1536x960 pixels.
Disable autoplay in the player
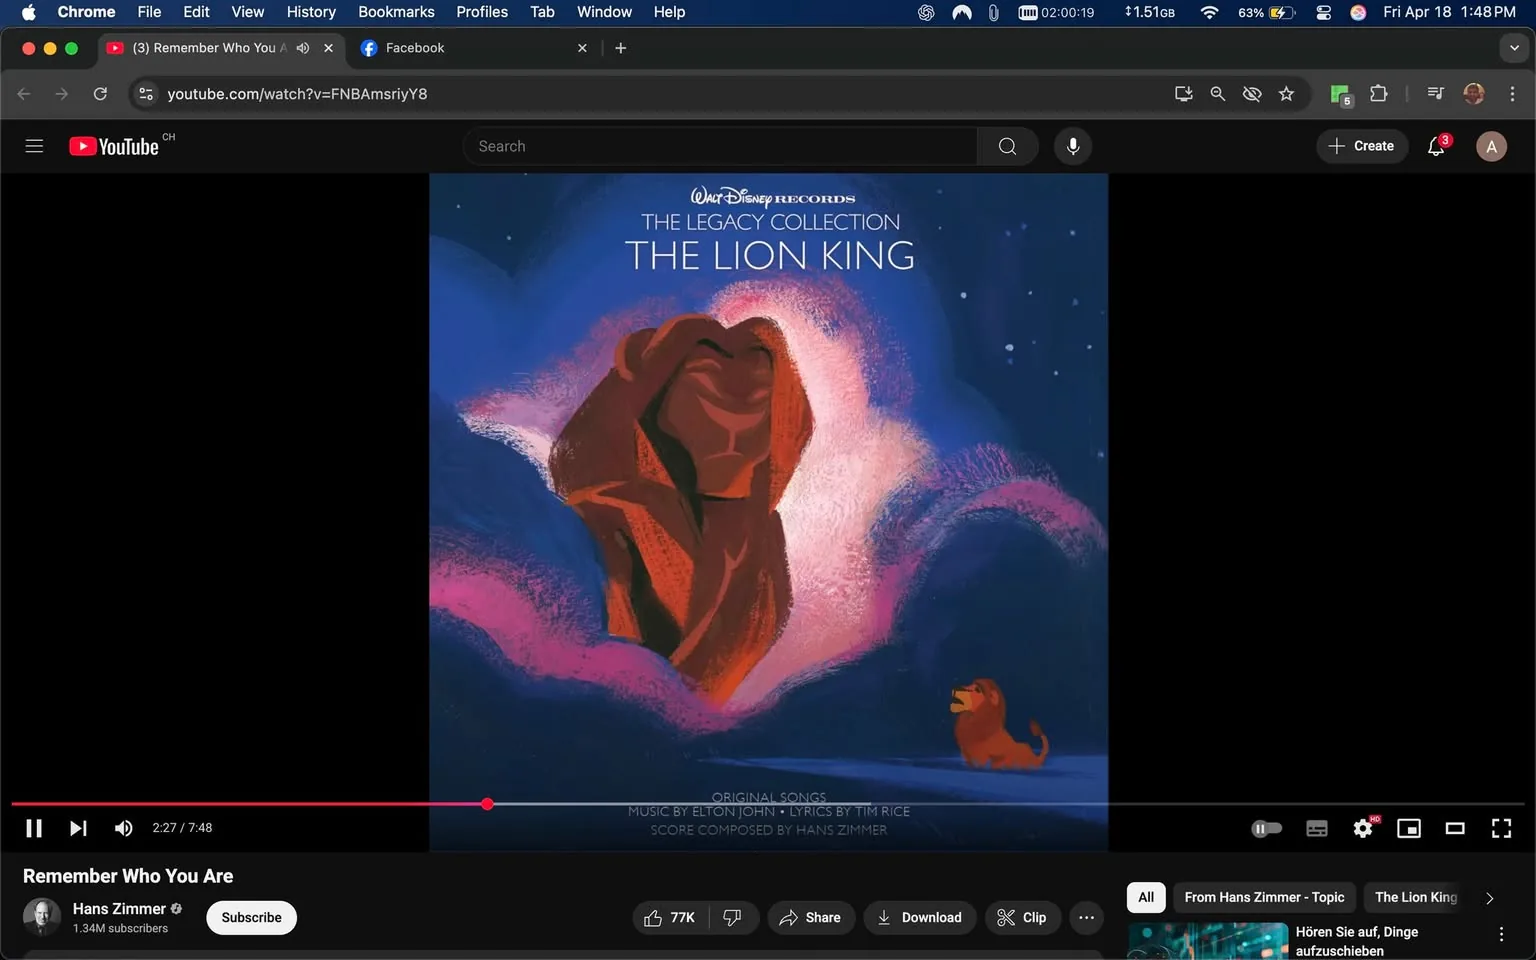pyautogui.click(x=1267, y=828)
